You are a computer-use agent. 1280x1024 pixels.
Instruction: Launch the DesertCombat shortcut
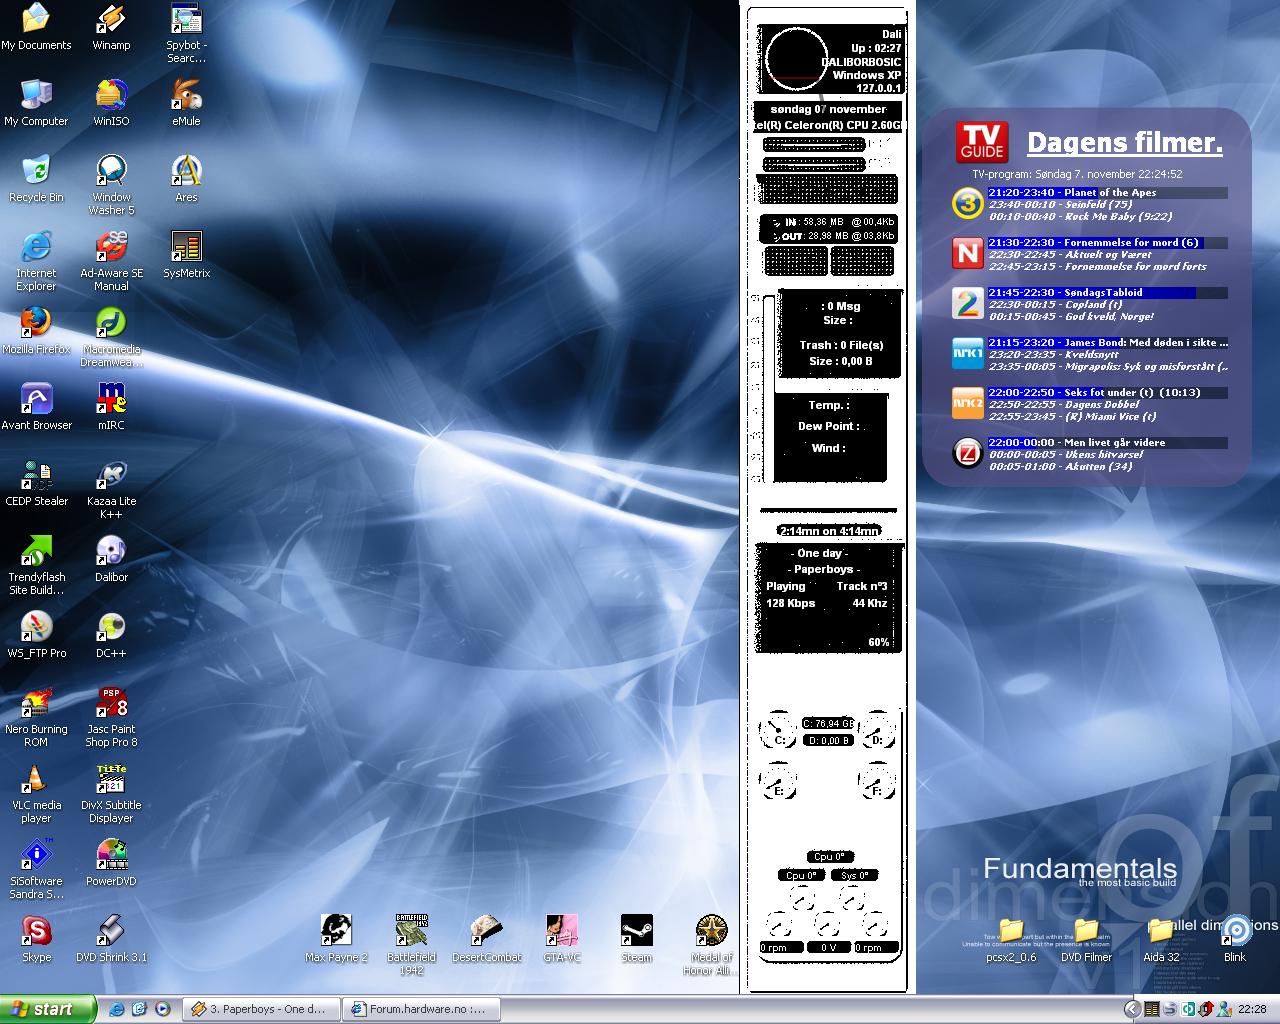coord(486,940)
